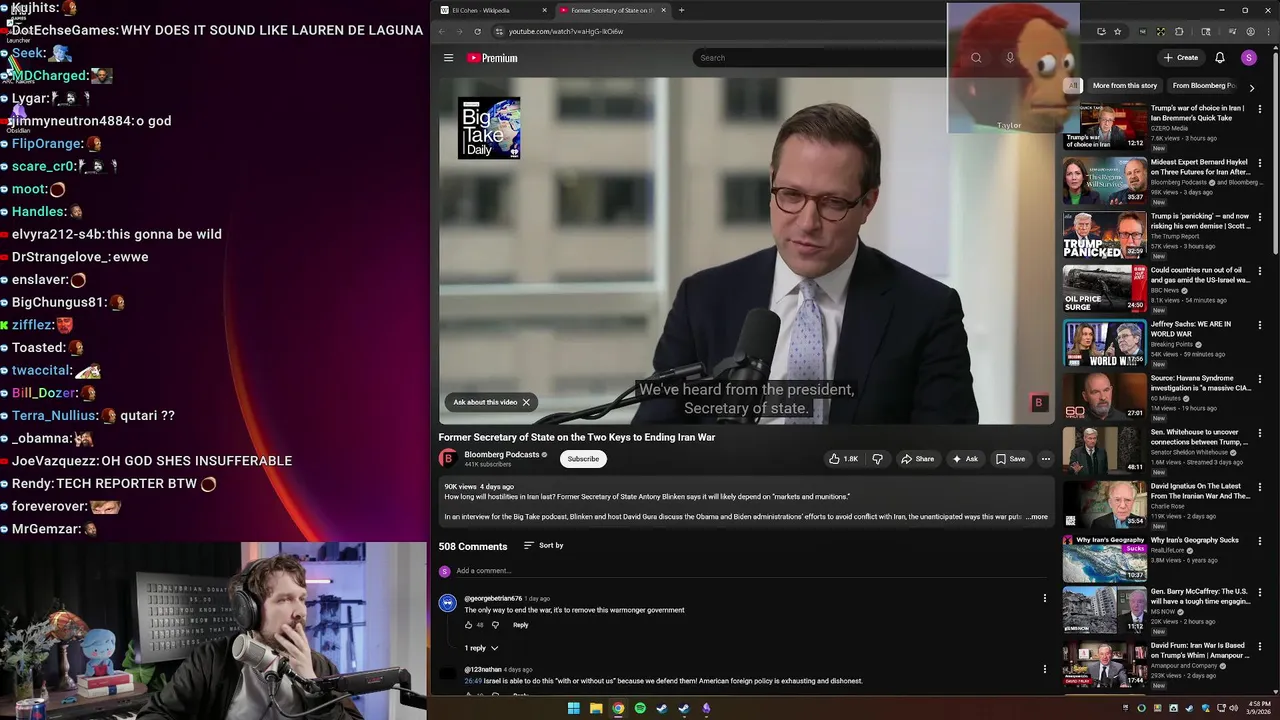This screenshot has width=1280, height=720.
Task: Go to YouTube Premium home logo
Action: pyautogui.click(x=492, y=58)
